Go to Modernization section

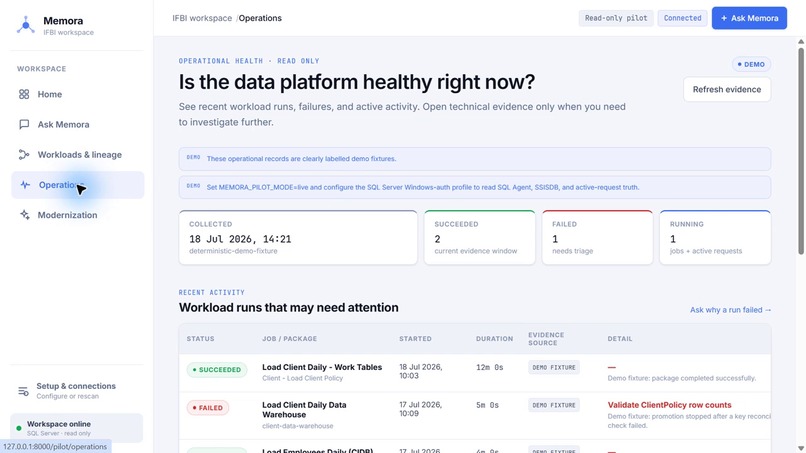tap(78, 215)
